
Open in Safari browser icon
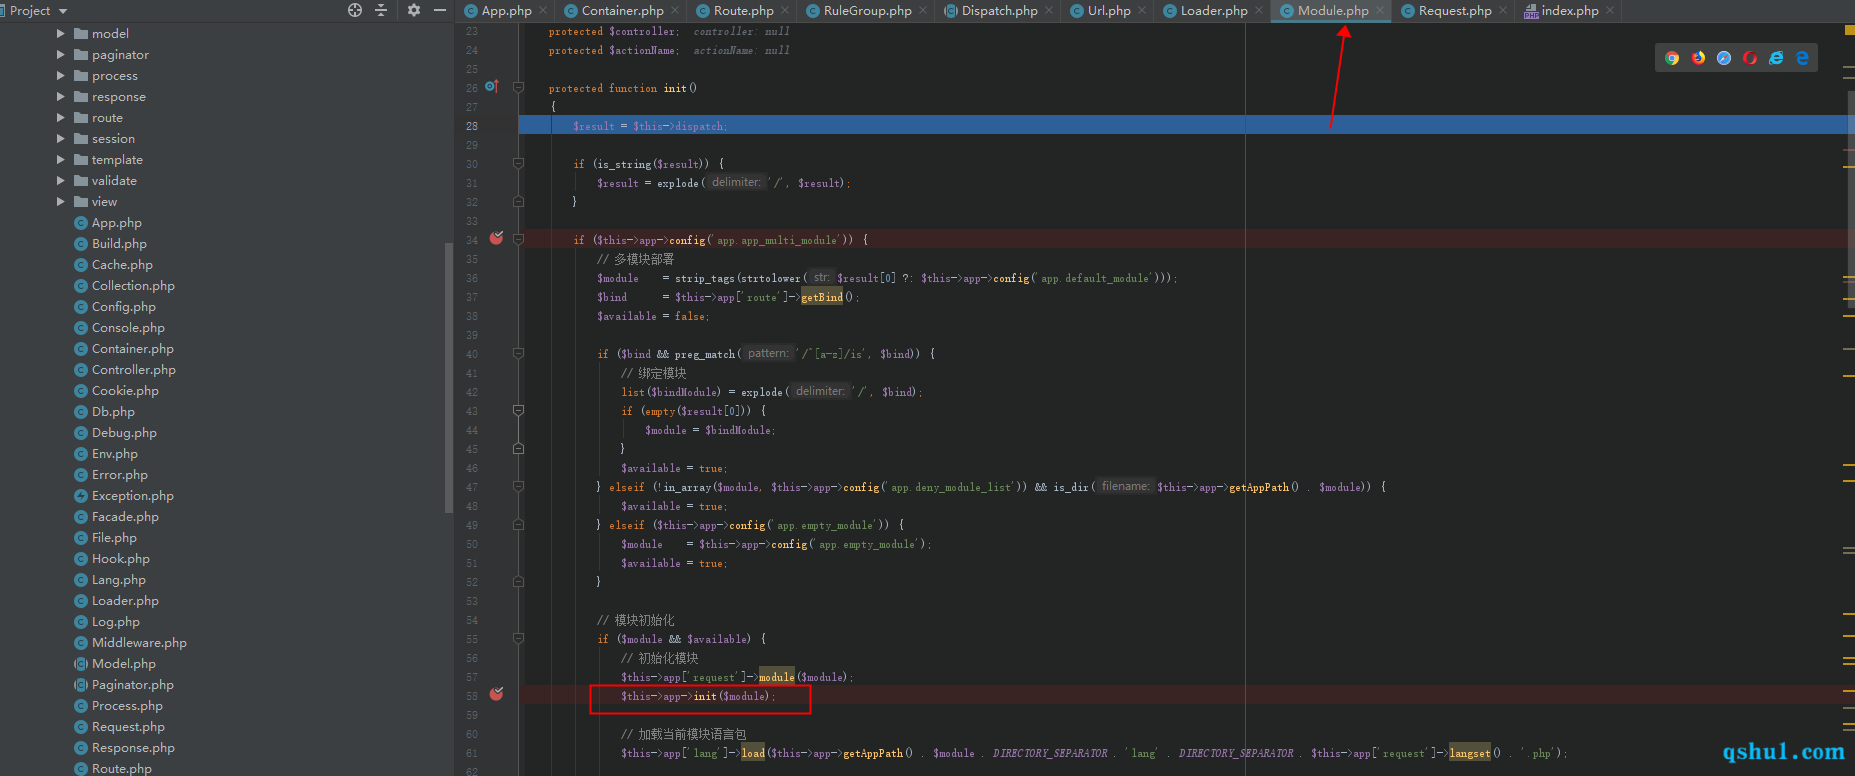tap(1724, 58)
